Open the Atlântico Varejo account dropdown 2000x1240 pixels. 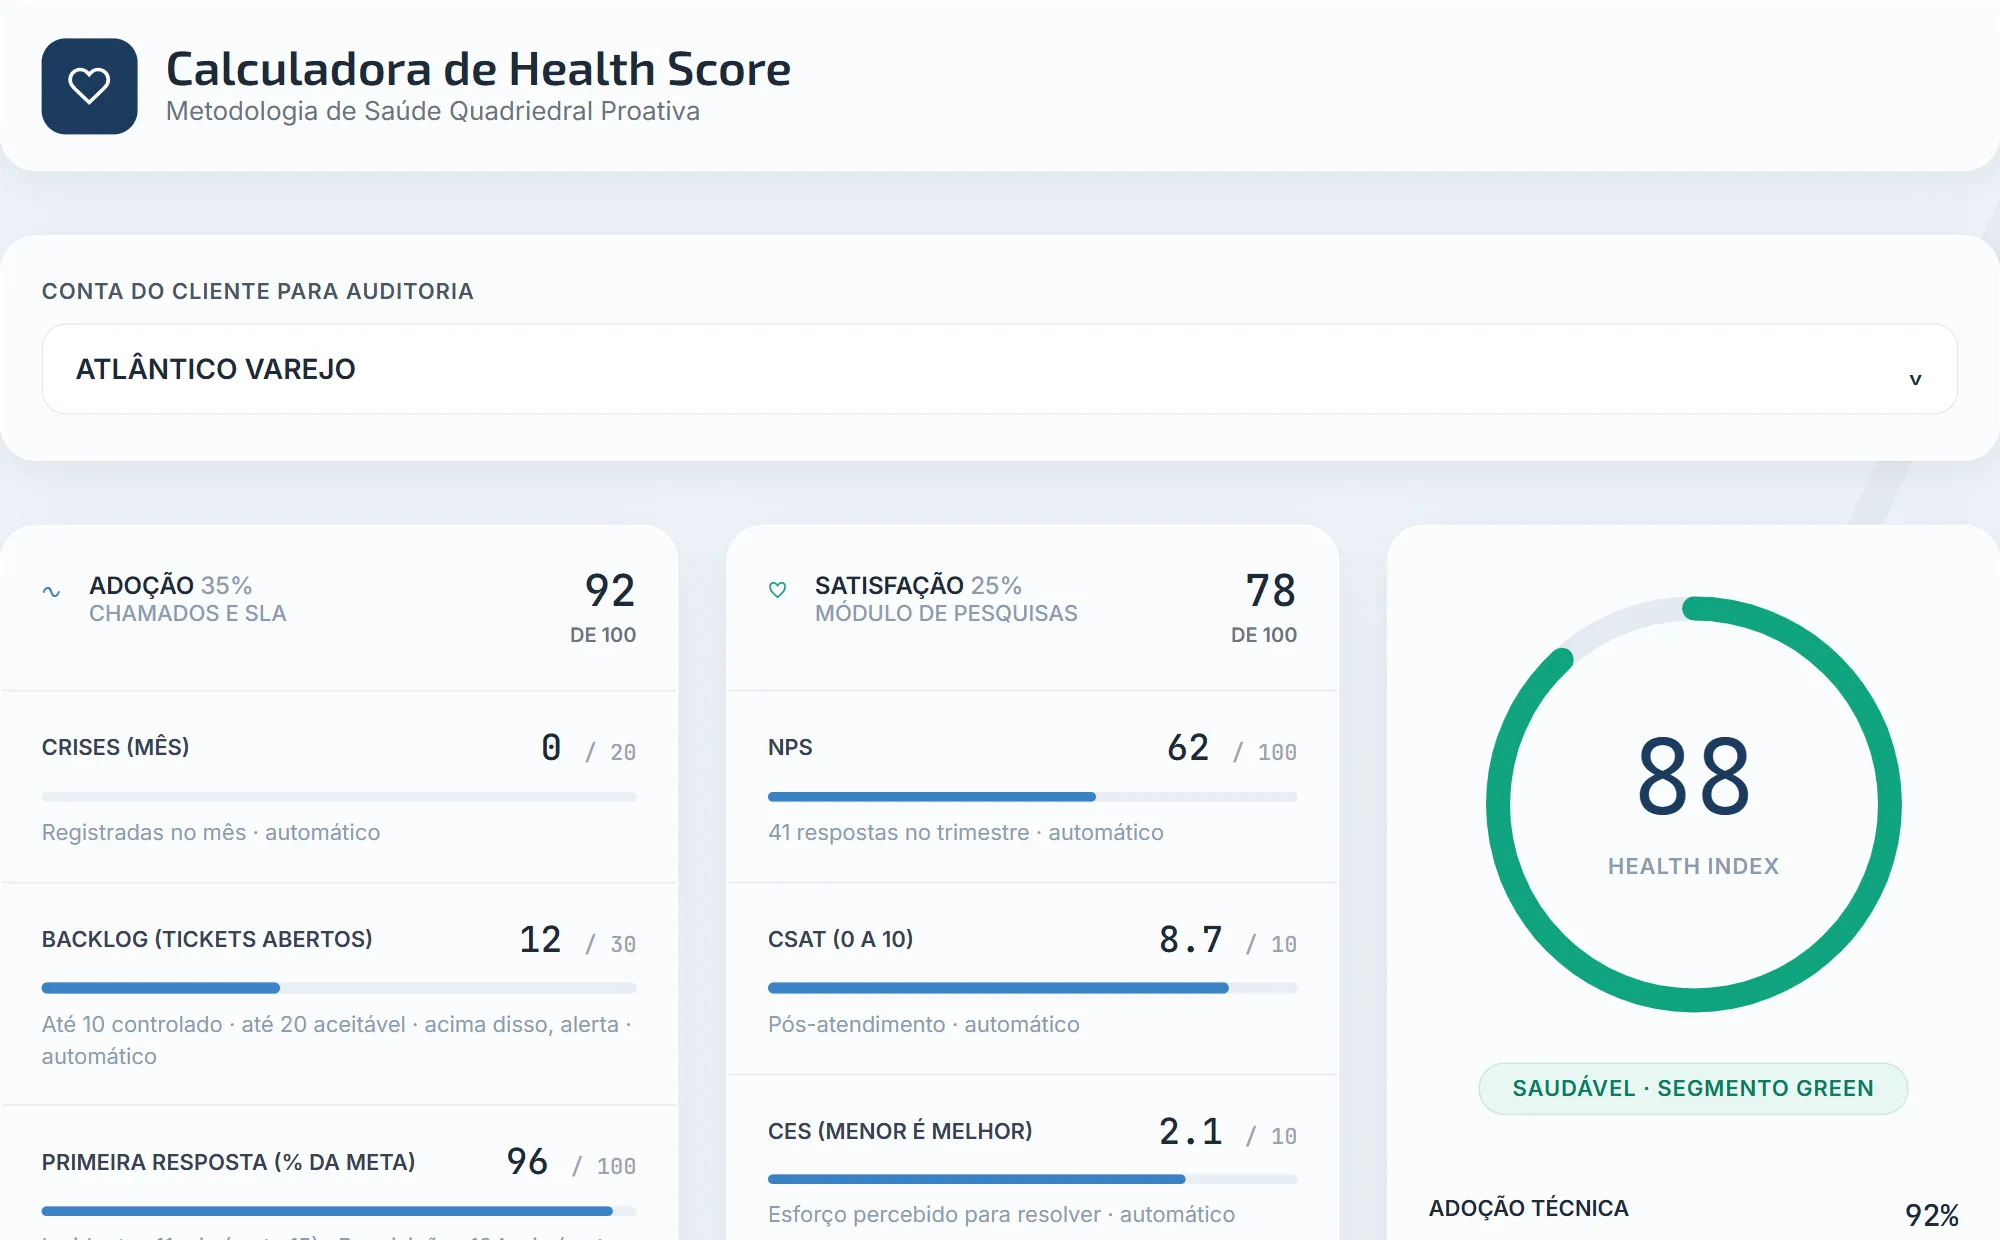(x=999, y=369)
